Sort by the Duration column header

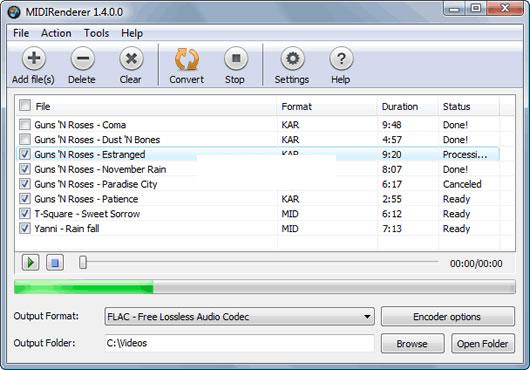pos(400,106)
